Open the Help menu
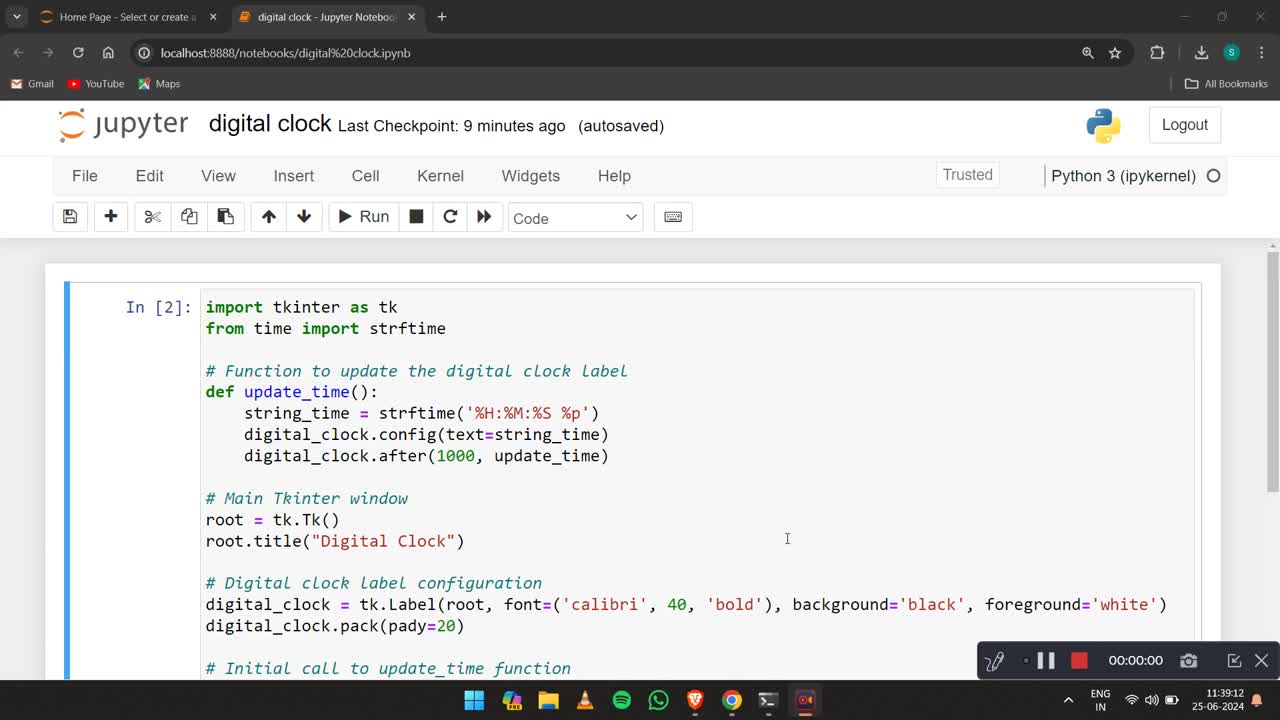 coord(614,175)
